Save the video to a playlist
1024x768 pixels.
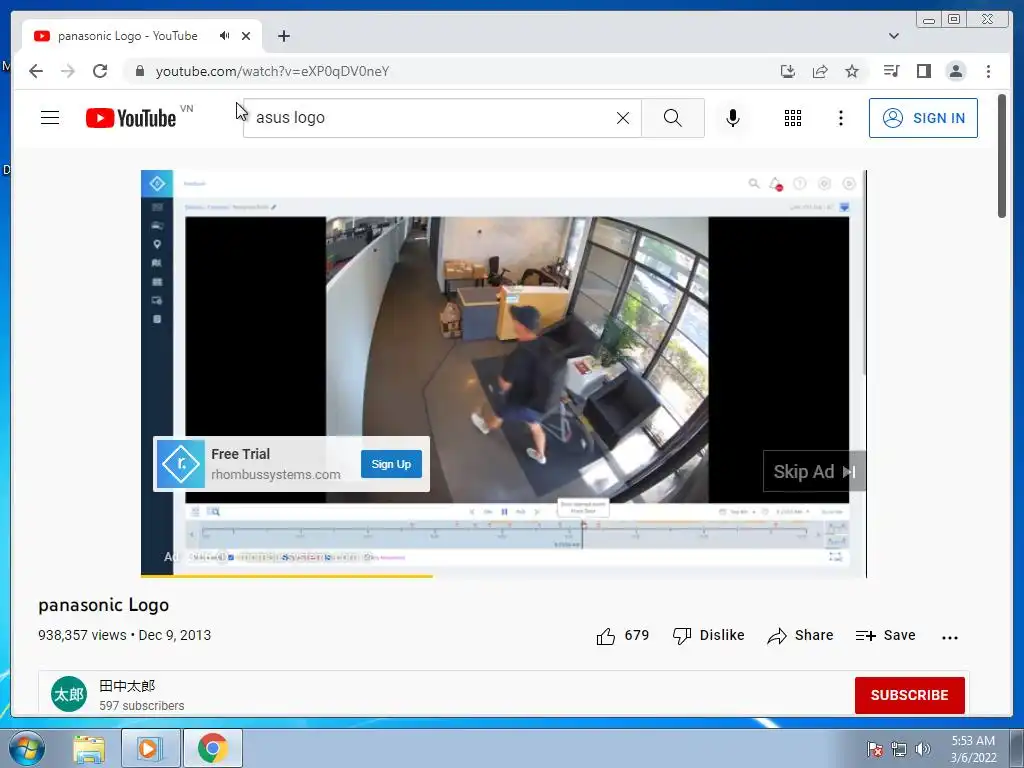tap(886, 635)
